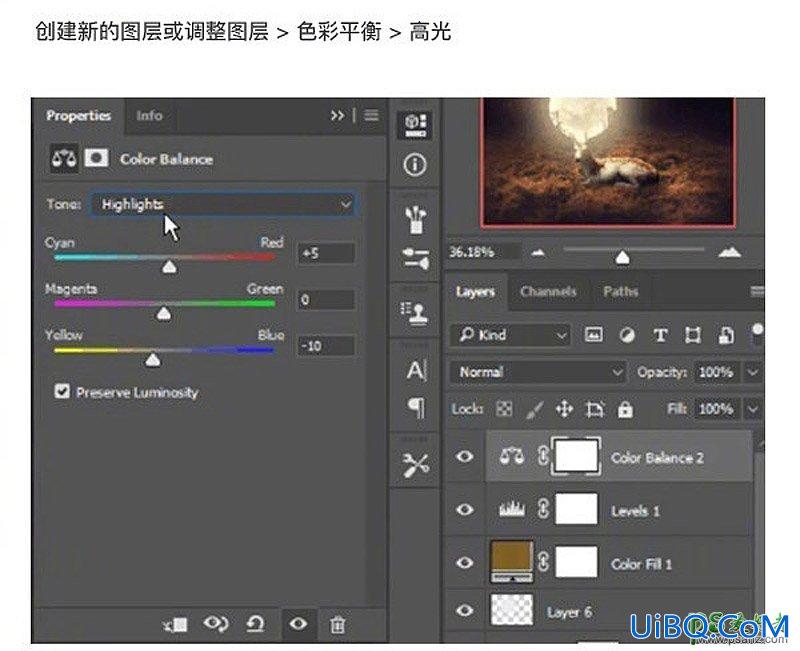The width and height of the screenshot is (800, 651).
Task: Click the lock all padlock icon
Action: point(625,409)
